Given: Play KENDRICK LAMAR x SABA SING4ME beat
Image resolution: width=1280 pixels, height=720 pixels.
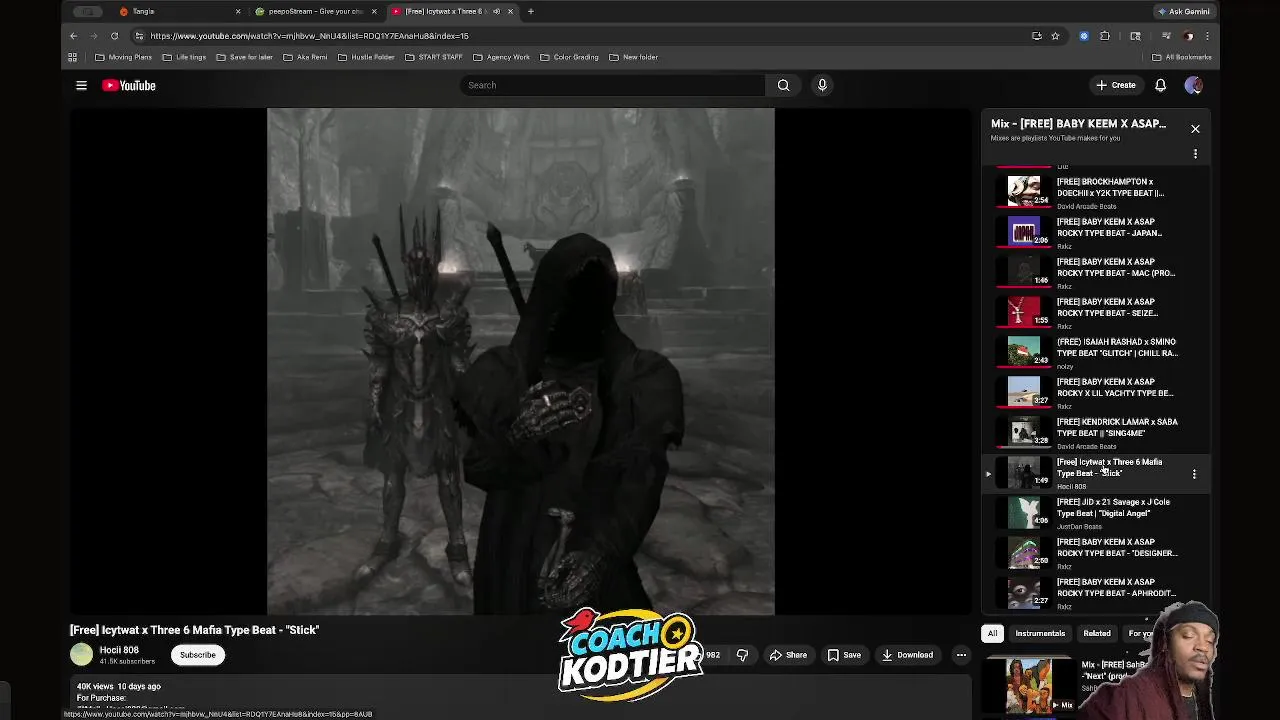Looking at the screenshot, I should coord(1095,431).
